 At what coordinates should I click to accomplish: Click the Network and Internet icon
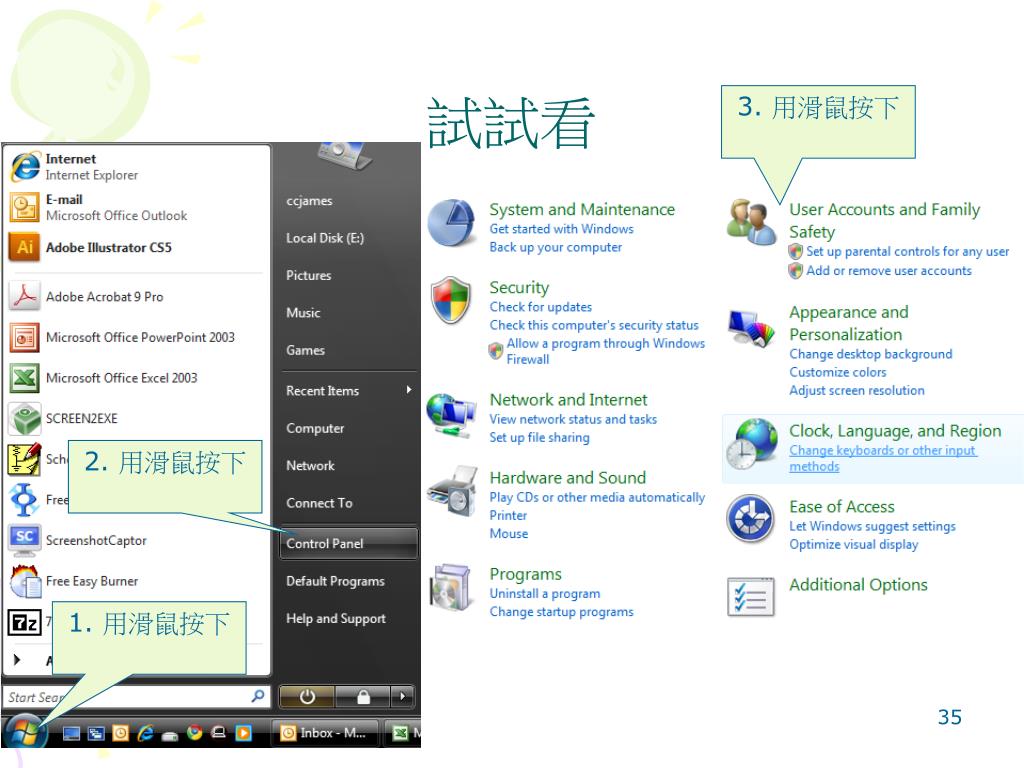(451, 415)
